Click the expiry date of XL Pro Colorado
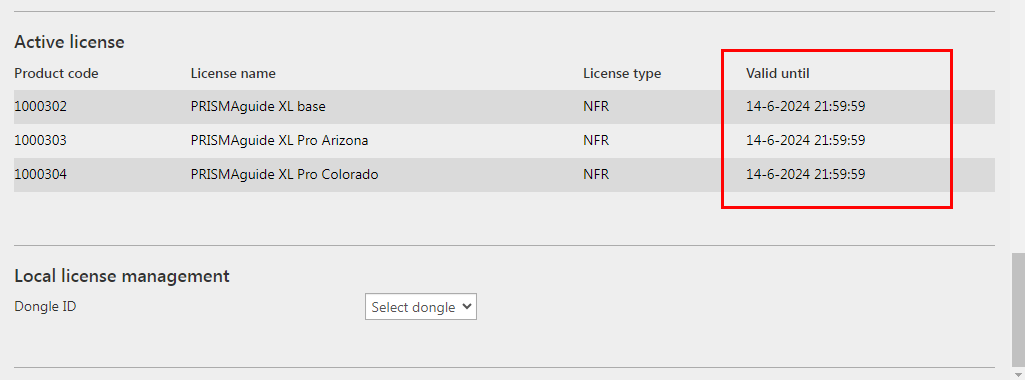This screenshot has height=380, width=1025. click(805, 175)
